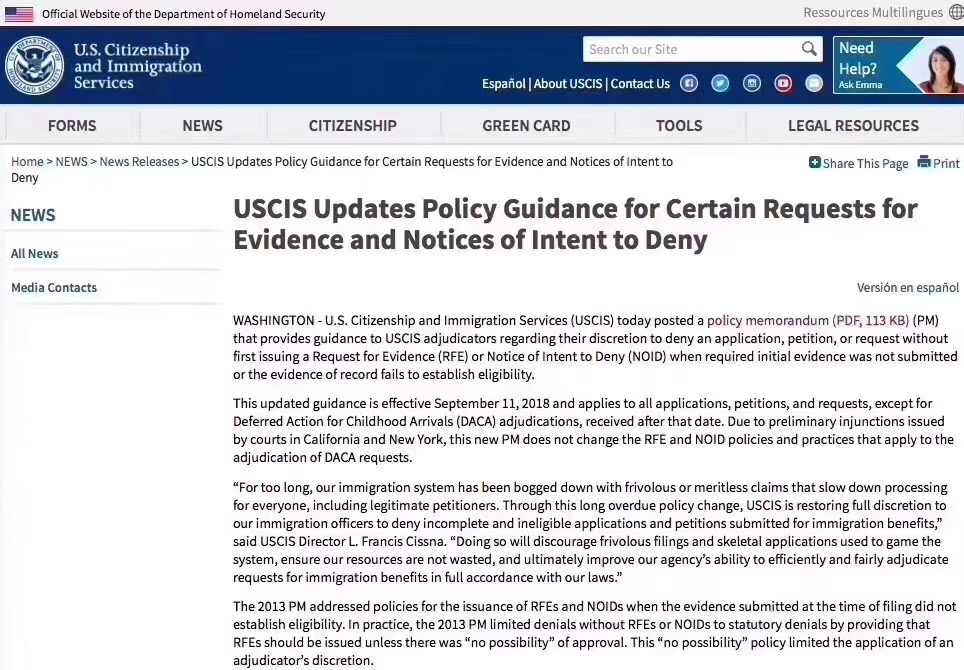Open the USCIS Facebook icon
The width and height of the screenshot is (964, 670).
coord(689,83)
